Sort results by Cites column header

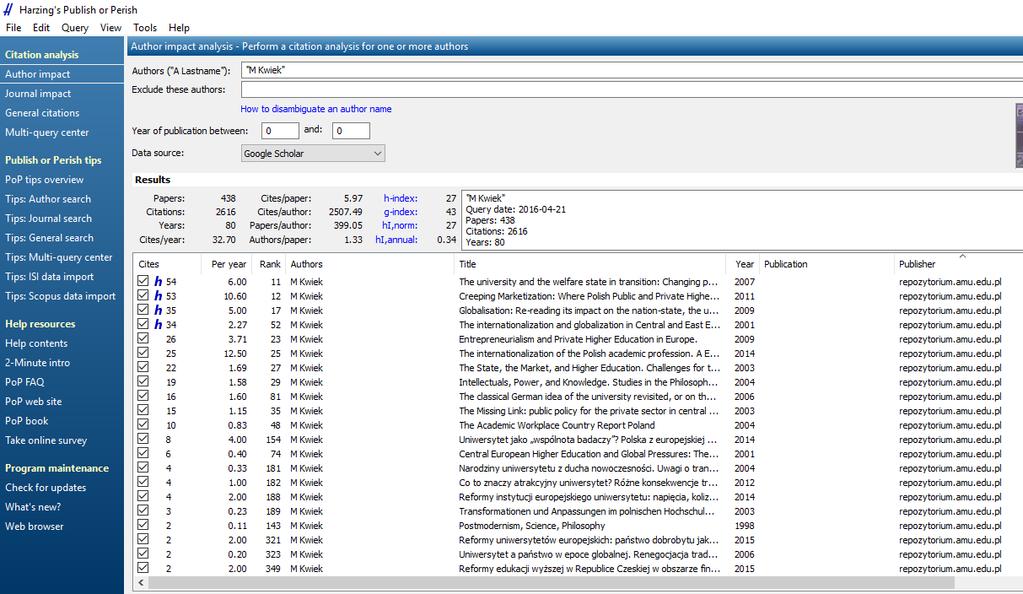(167, 264)
